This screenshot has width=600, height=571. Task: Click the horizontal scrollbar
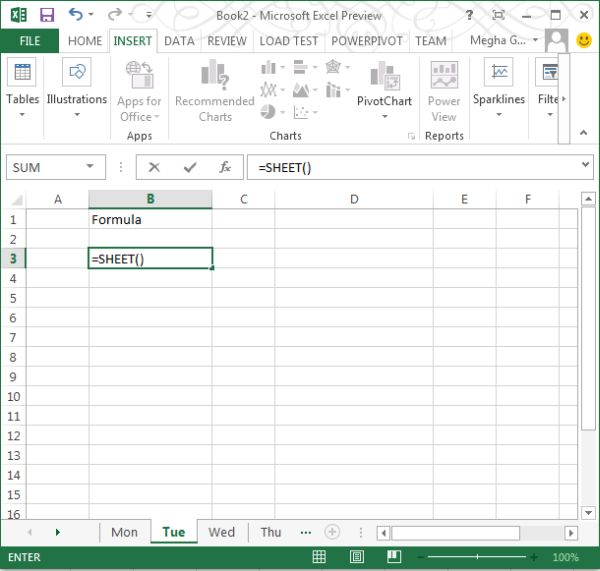tap(455, 533)
